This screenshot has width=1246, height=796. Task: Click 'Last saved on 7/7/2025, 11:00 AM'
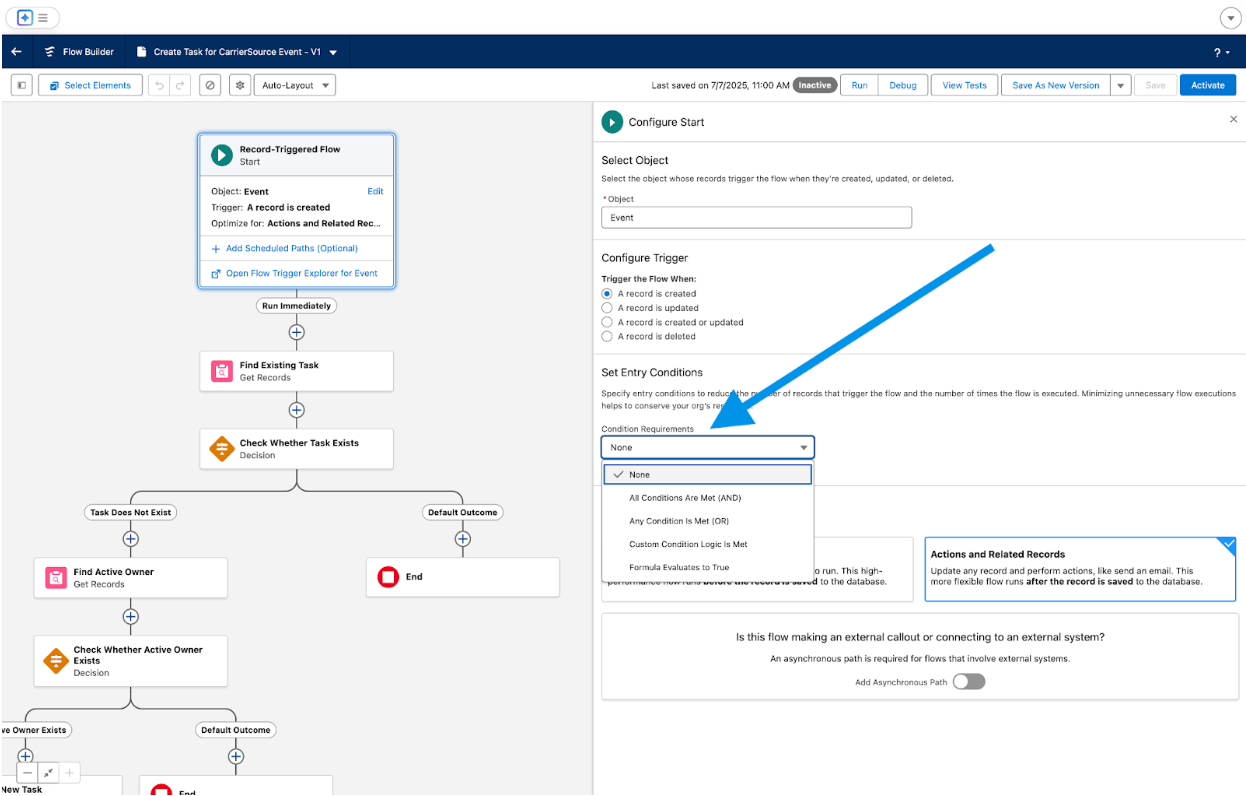[720, 85]
